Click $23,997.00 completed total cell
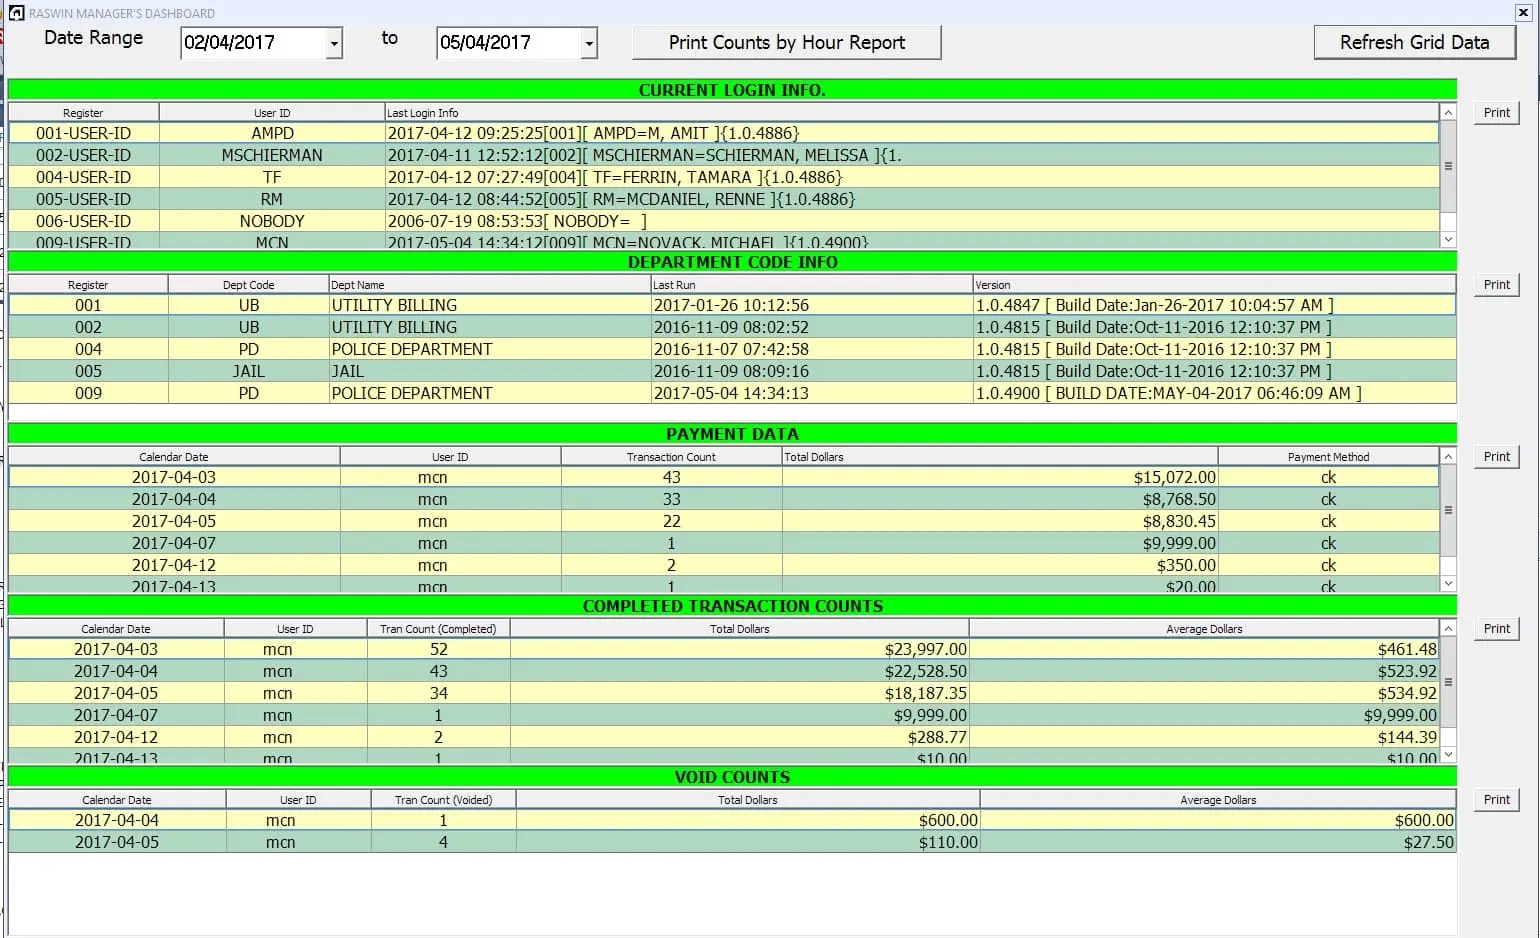This screenshot has width=1540, height=938. tap(739, 649)
